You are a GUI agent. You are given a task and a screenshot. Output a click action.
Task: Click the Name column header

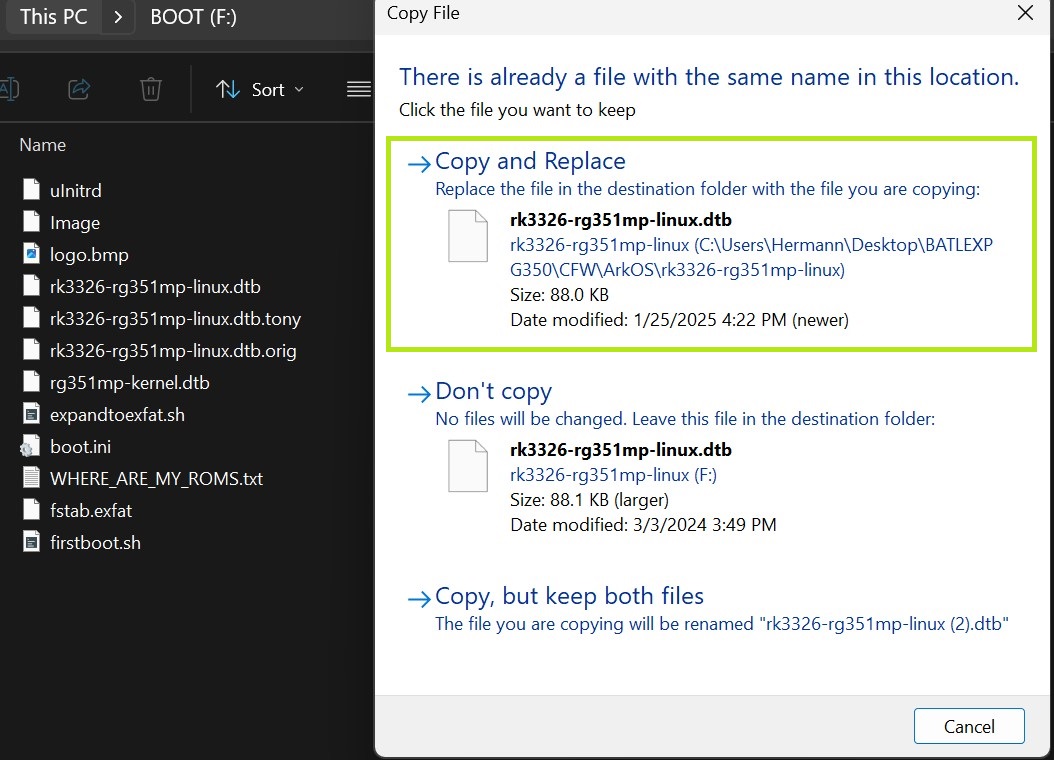click(43, 145)
